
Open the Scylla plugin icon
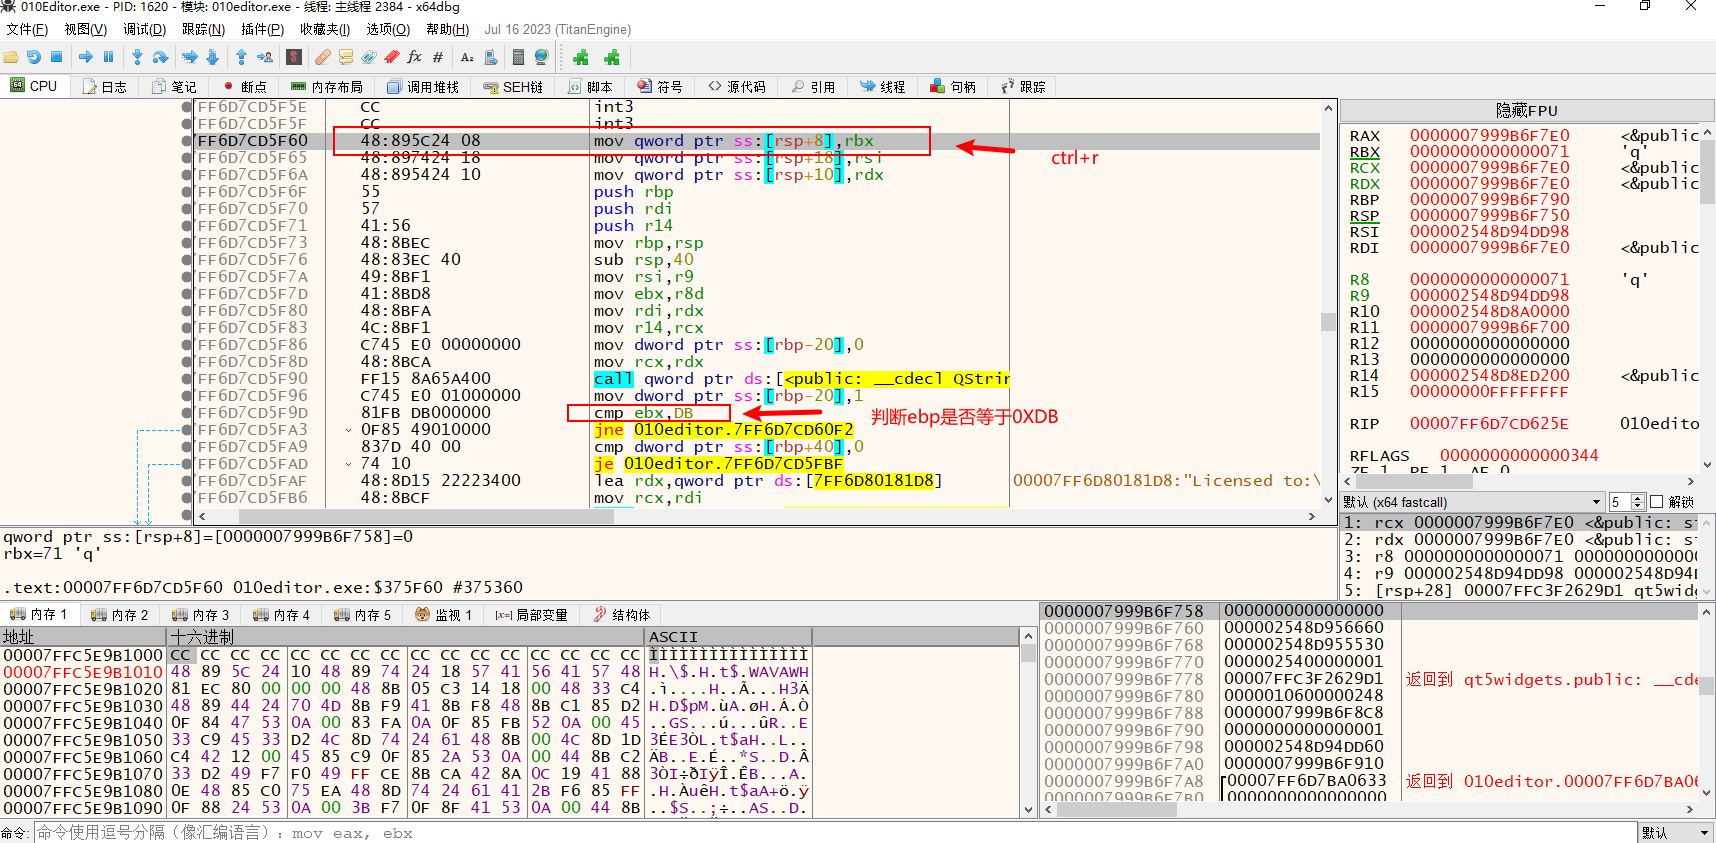[x=294, y=57]
